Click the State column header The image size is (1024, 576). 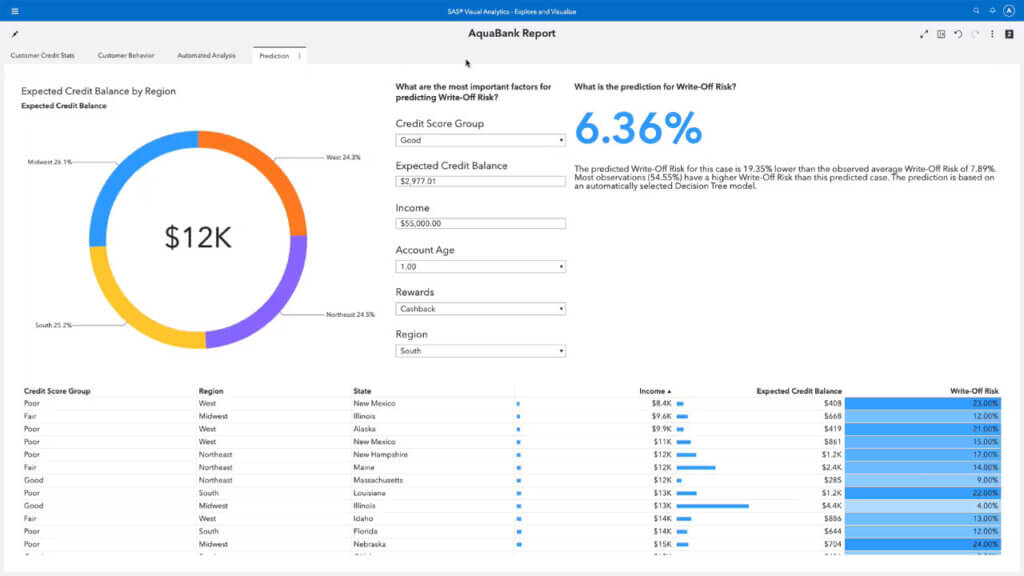click(362, 391)
